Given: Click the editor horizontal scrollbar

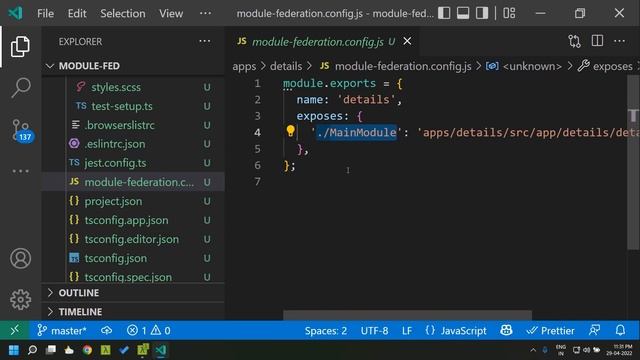Looking at the screenshot, I should 407,315.
